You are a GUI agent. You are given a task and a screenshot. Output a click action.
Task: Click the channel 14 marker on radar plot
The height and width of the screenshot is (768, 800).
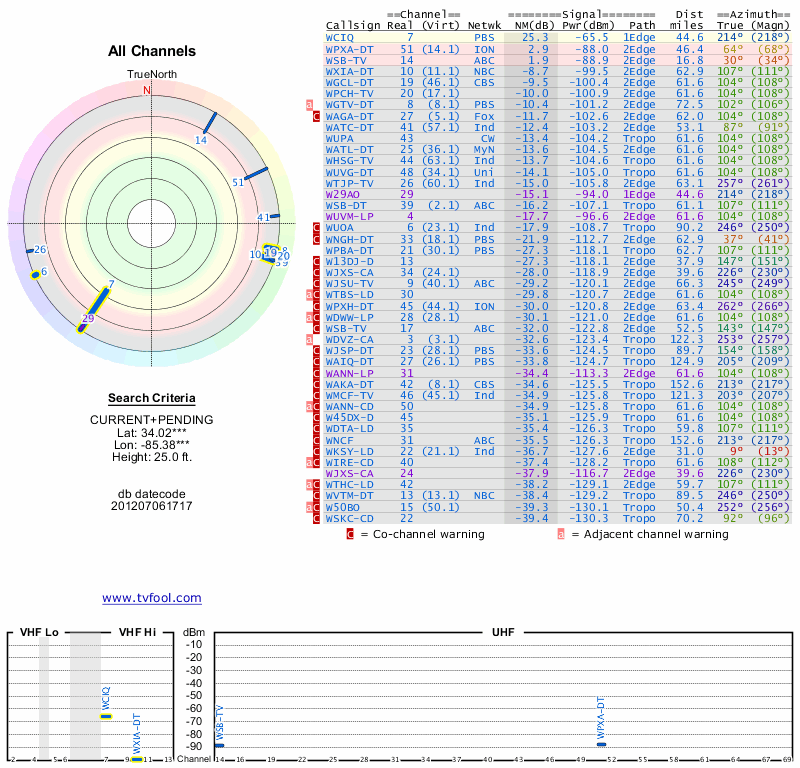[x=208, y=124]
